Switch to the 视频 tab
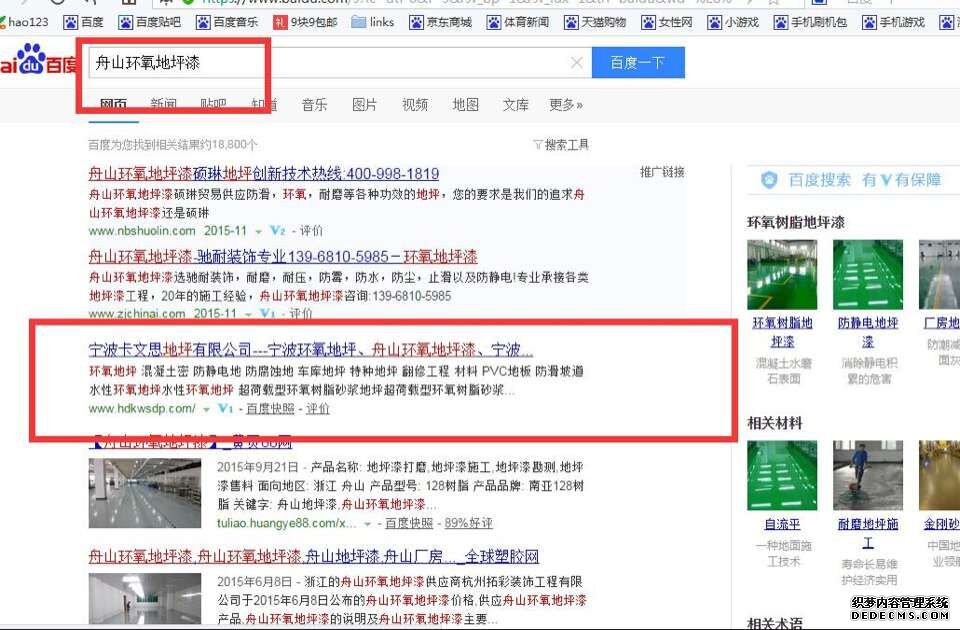The height and width of the screenshot is (630, 960). pyautogui.click(x=415, y=105)
